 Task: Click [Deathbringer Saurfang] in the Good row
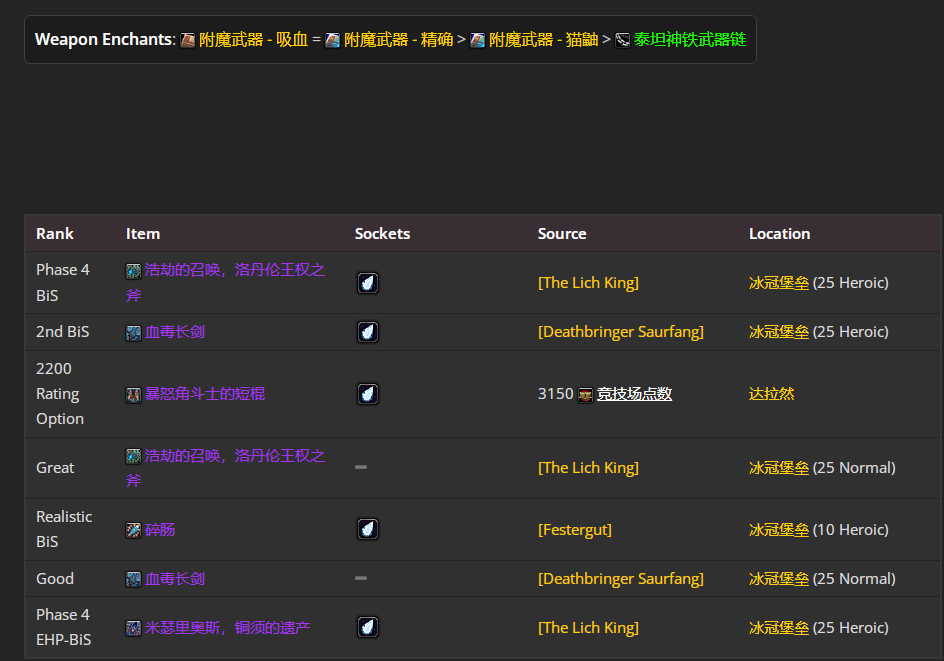pos(620,579)
